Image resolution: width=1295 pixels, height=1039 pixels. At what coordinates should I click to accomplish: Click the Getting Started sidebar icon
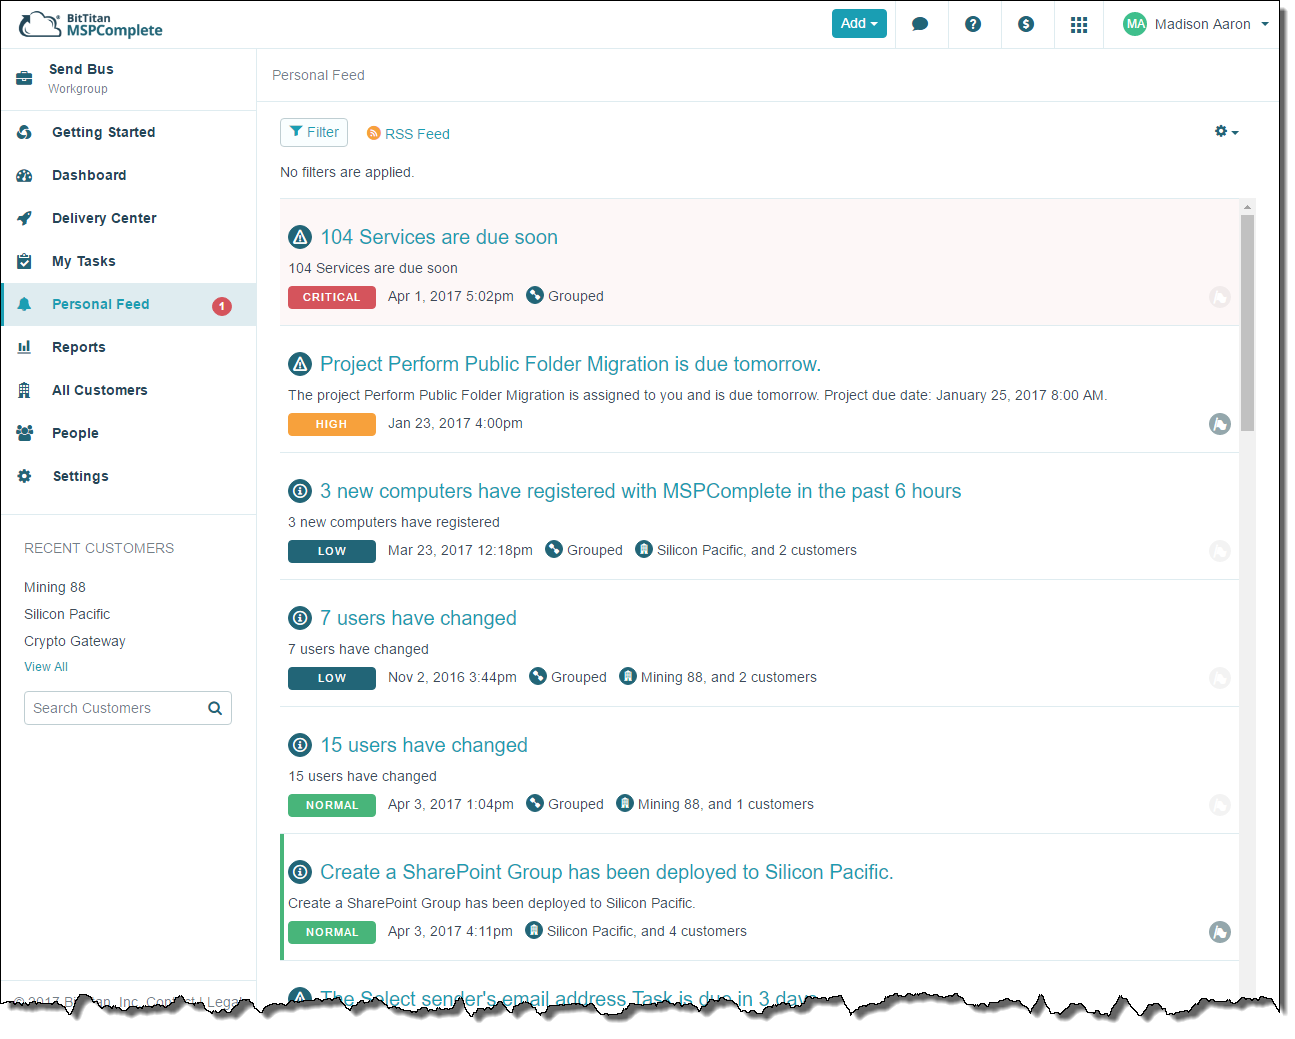point(24,132)
